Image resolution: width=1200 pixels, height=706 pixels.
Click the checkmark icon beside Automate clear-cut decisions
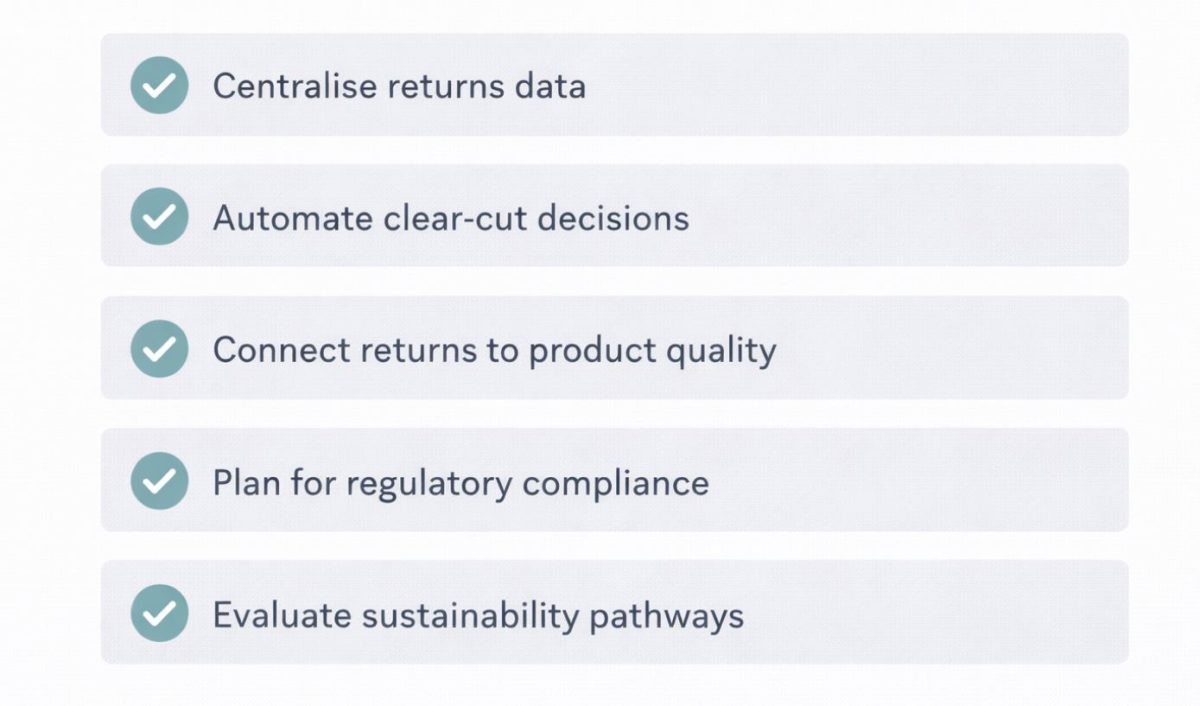(x=159, y=217)
